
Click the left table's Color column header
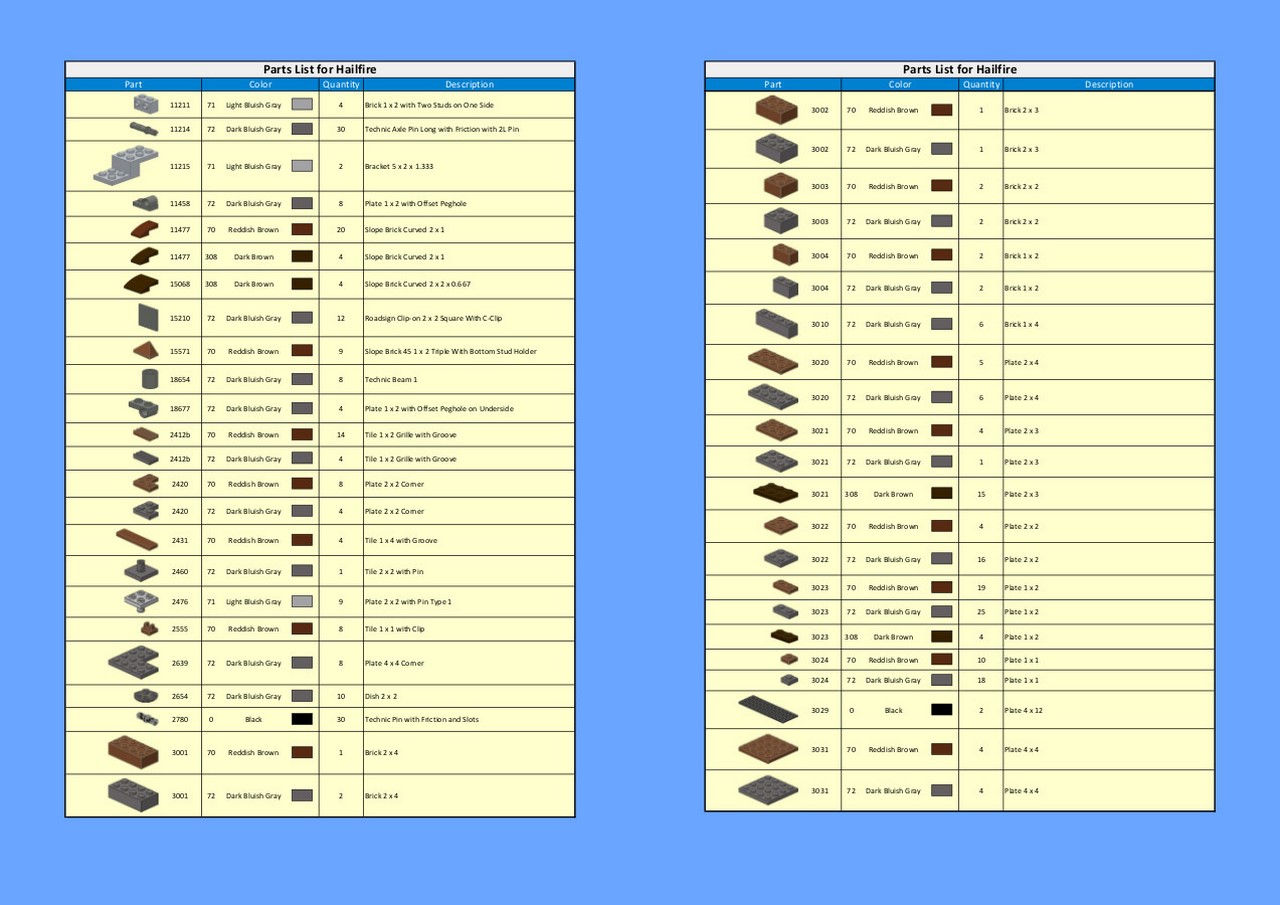[x=260, y=84]
